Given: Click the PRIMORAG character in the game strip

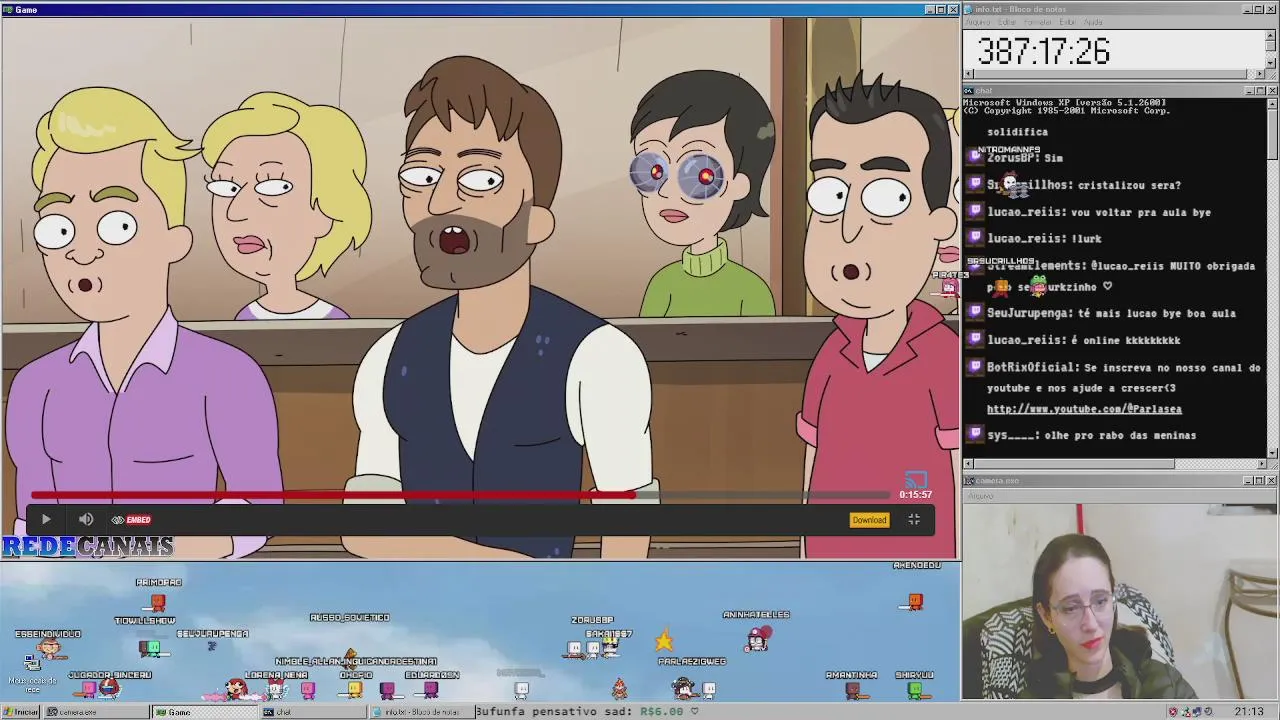Looking at the screenshot, I should (x=158, y=601).
